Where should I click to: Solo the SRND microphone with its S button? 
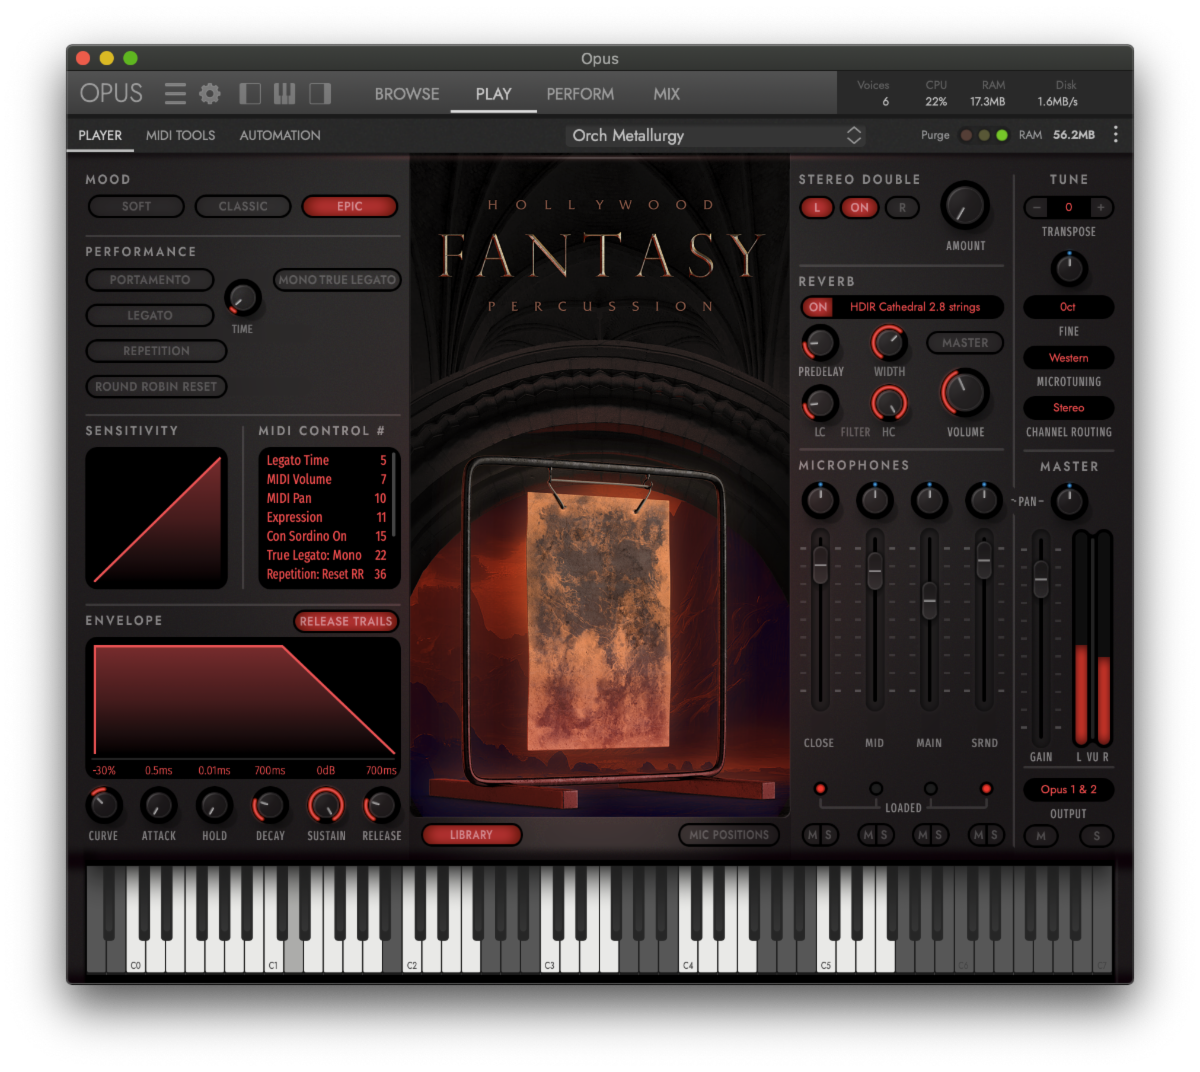[993, 835]
